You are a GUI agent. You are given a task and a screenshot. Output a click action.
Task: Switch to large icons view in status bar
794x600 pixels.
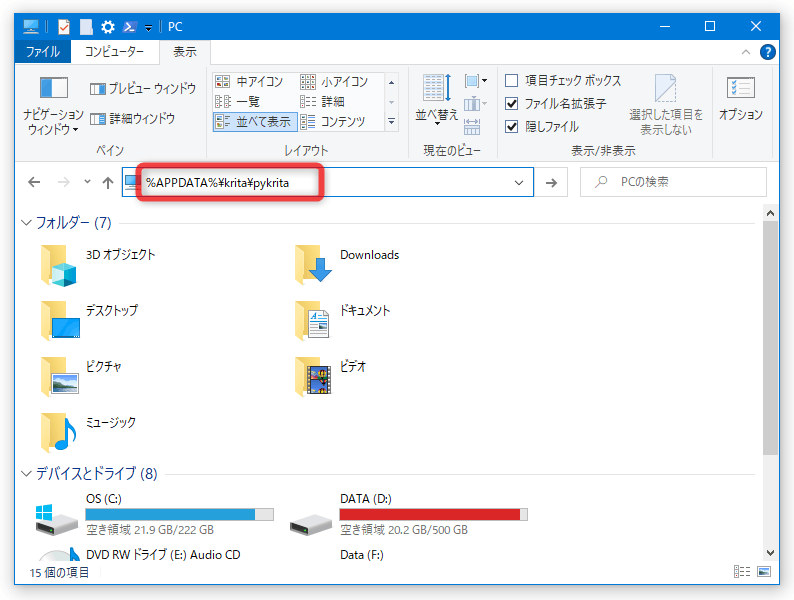764,572
